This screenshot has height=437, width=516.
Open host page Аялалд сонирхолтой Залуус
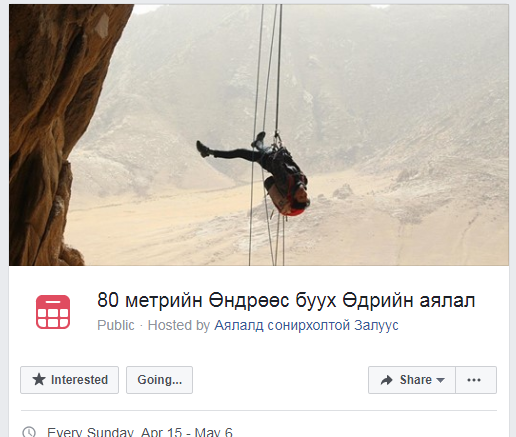tap(306, 325)
